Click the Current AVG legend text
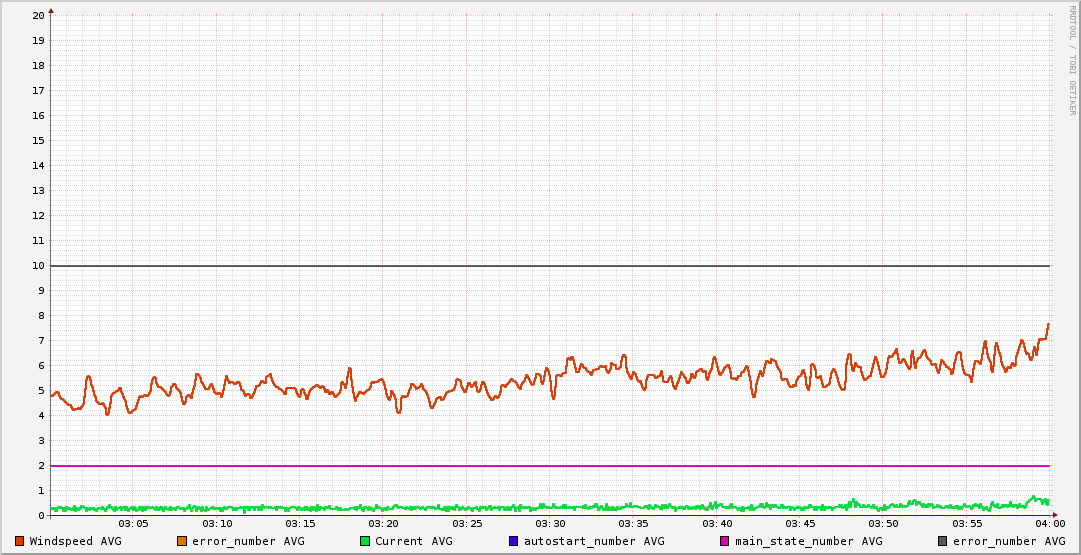Screen dimensions: 1081x555 (x=413, y=541)
